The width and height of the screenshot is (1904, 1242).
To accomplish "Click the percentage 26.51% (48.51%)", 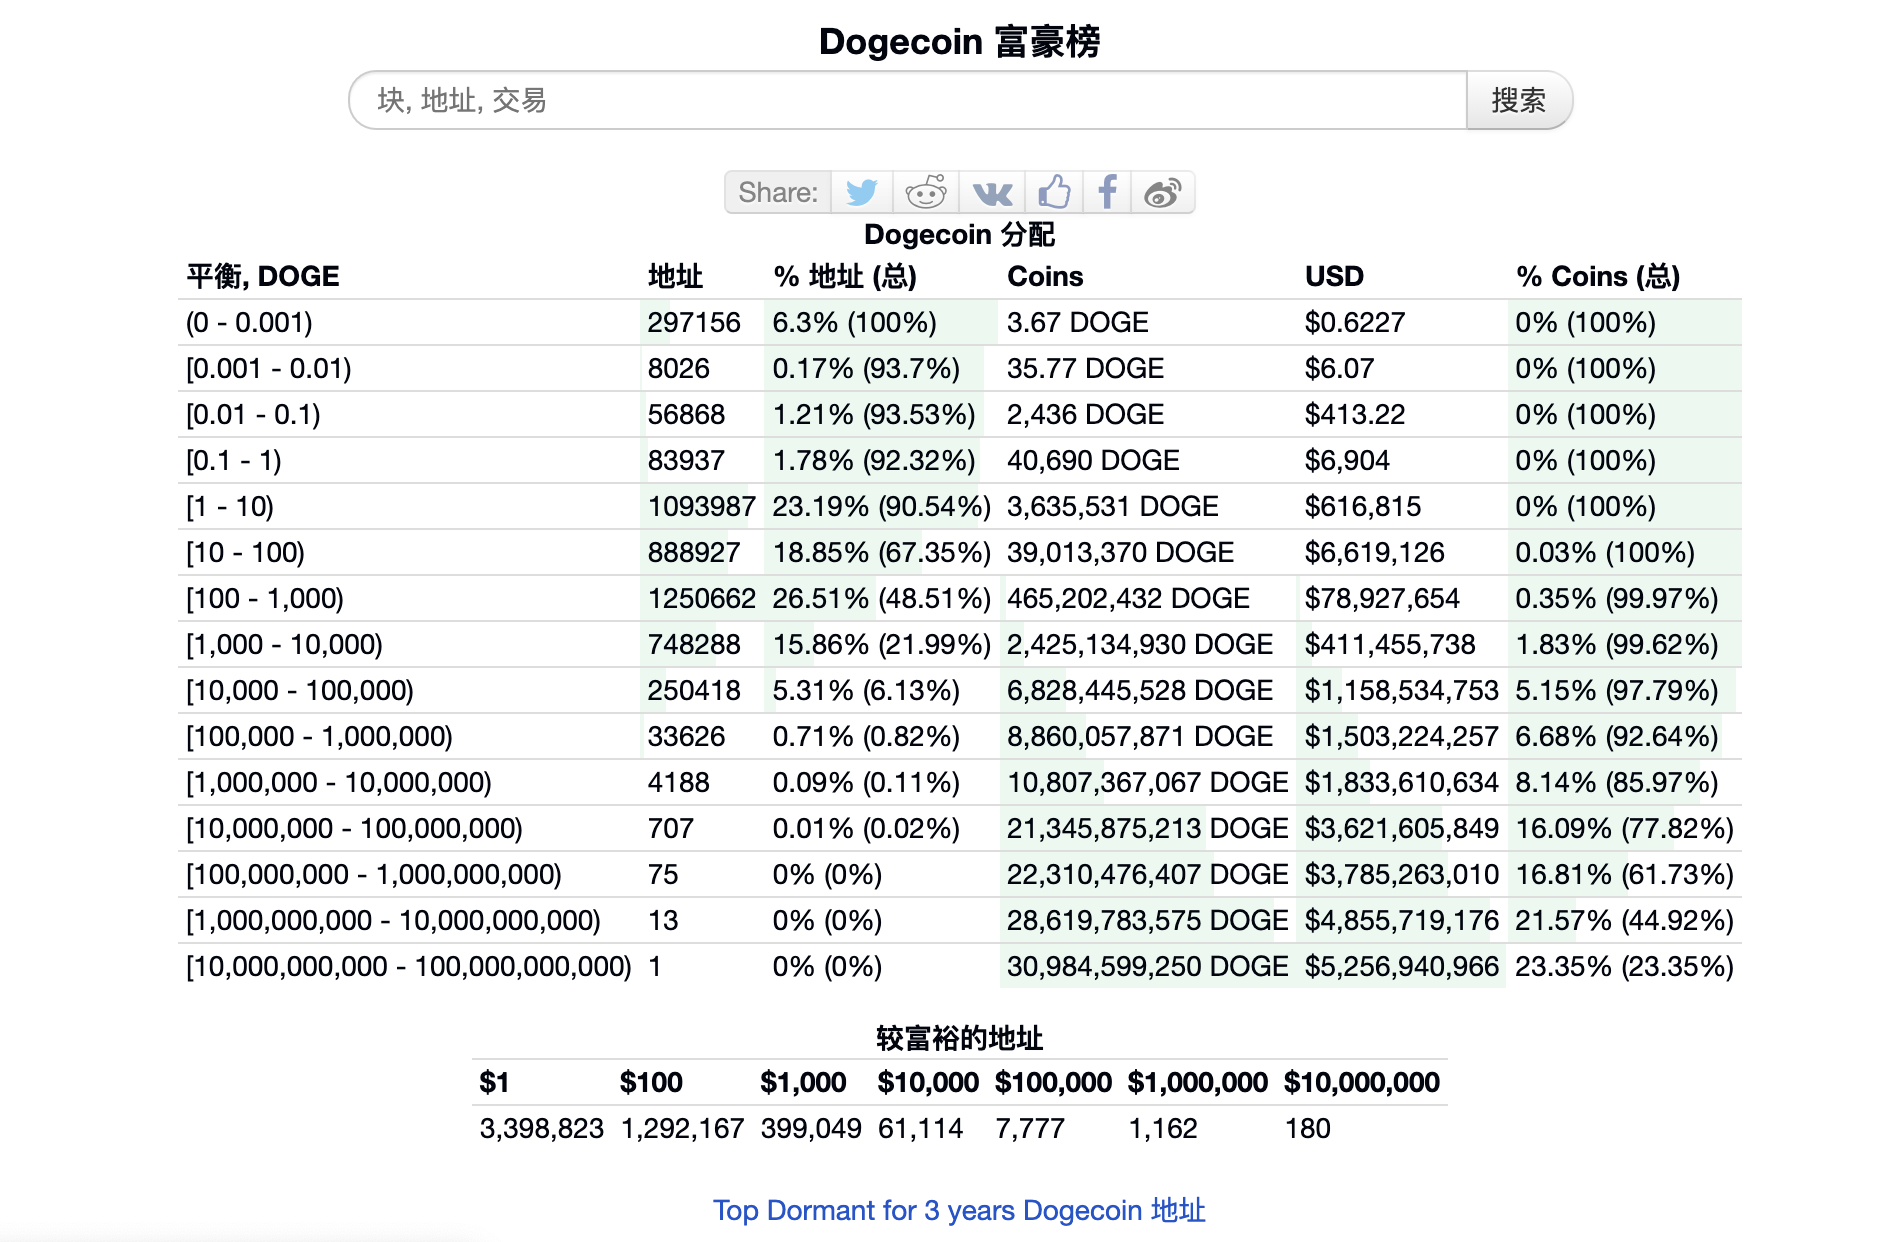I will pos(881,598).
